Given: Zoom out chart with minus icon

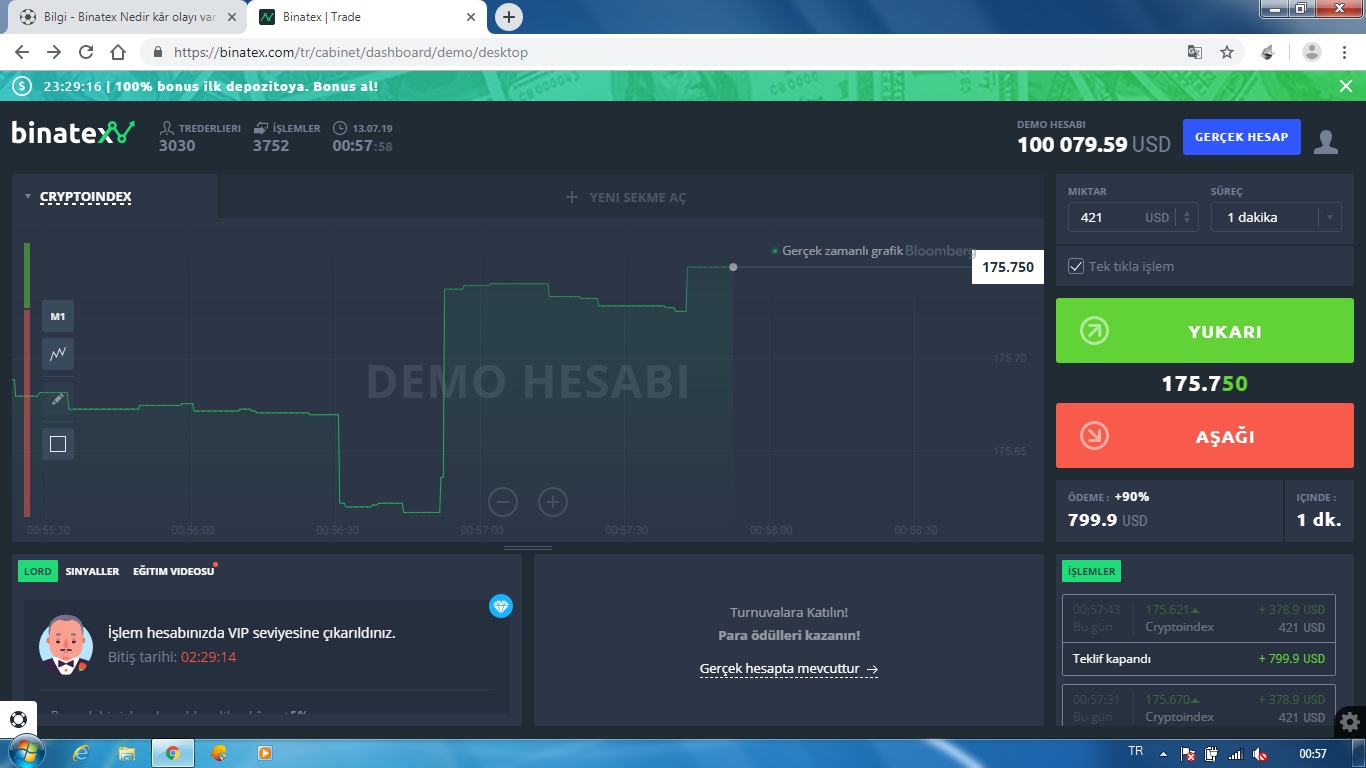Looking at the screenshot, I should tap(503, 502).
